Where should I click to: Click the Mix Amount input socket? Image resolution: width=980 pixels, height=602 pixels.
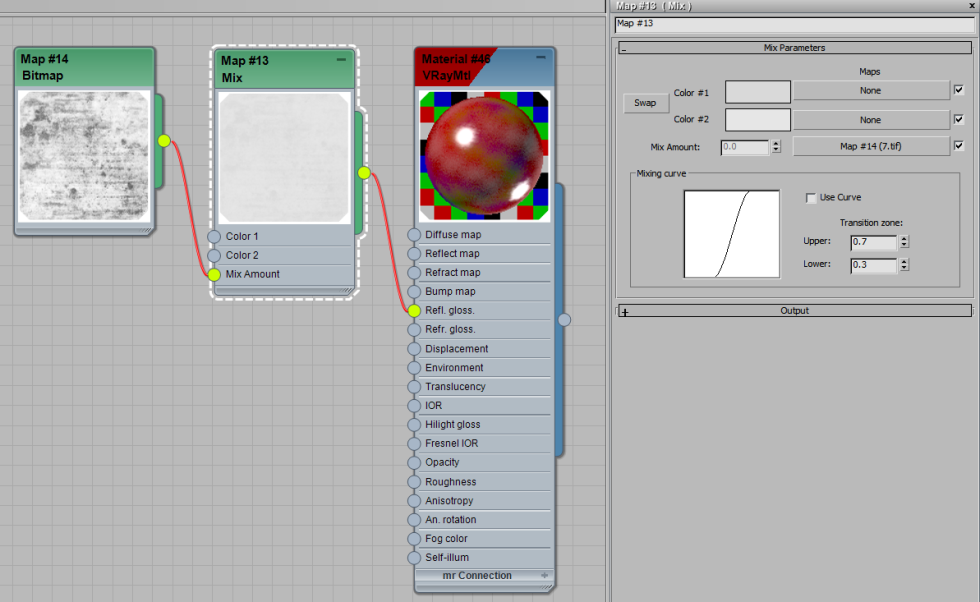point(214,274)
